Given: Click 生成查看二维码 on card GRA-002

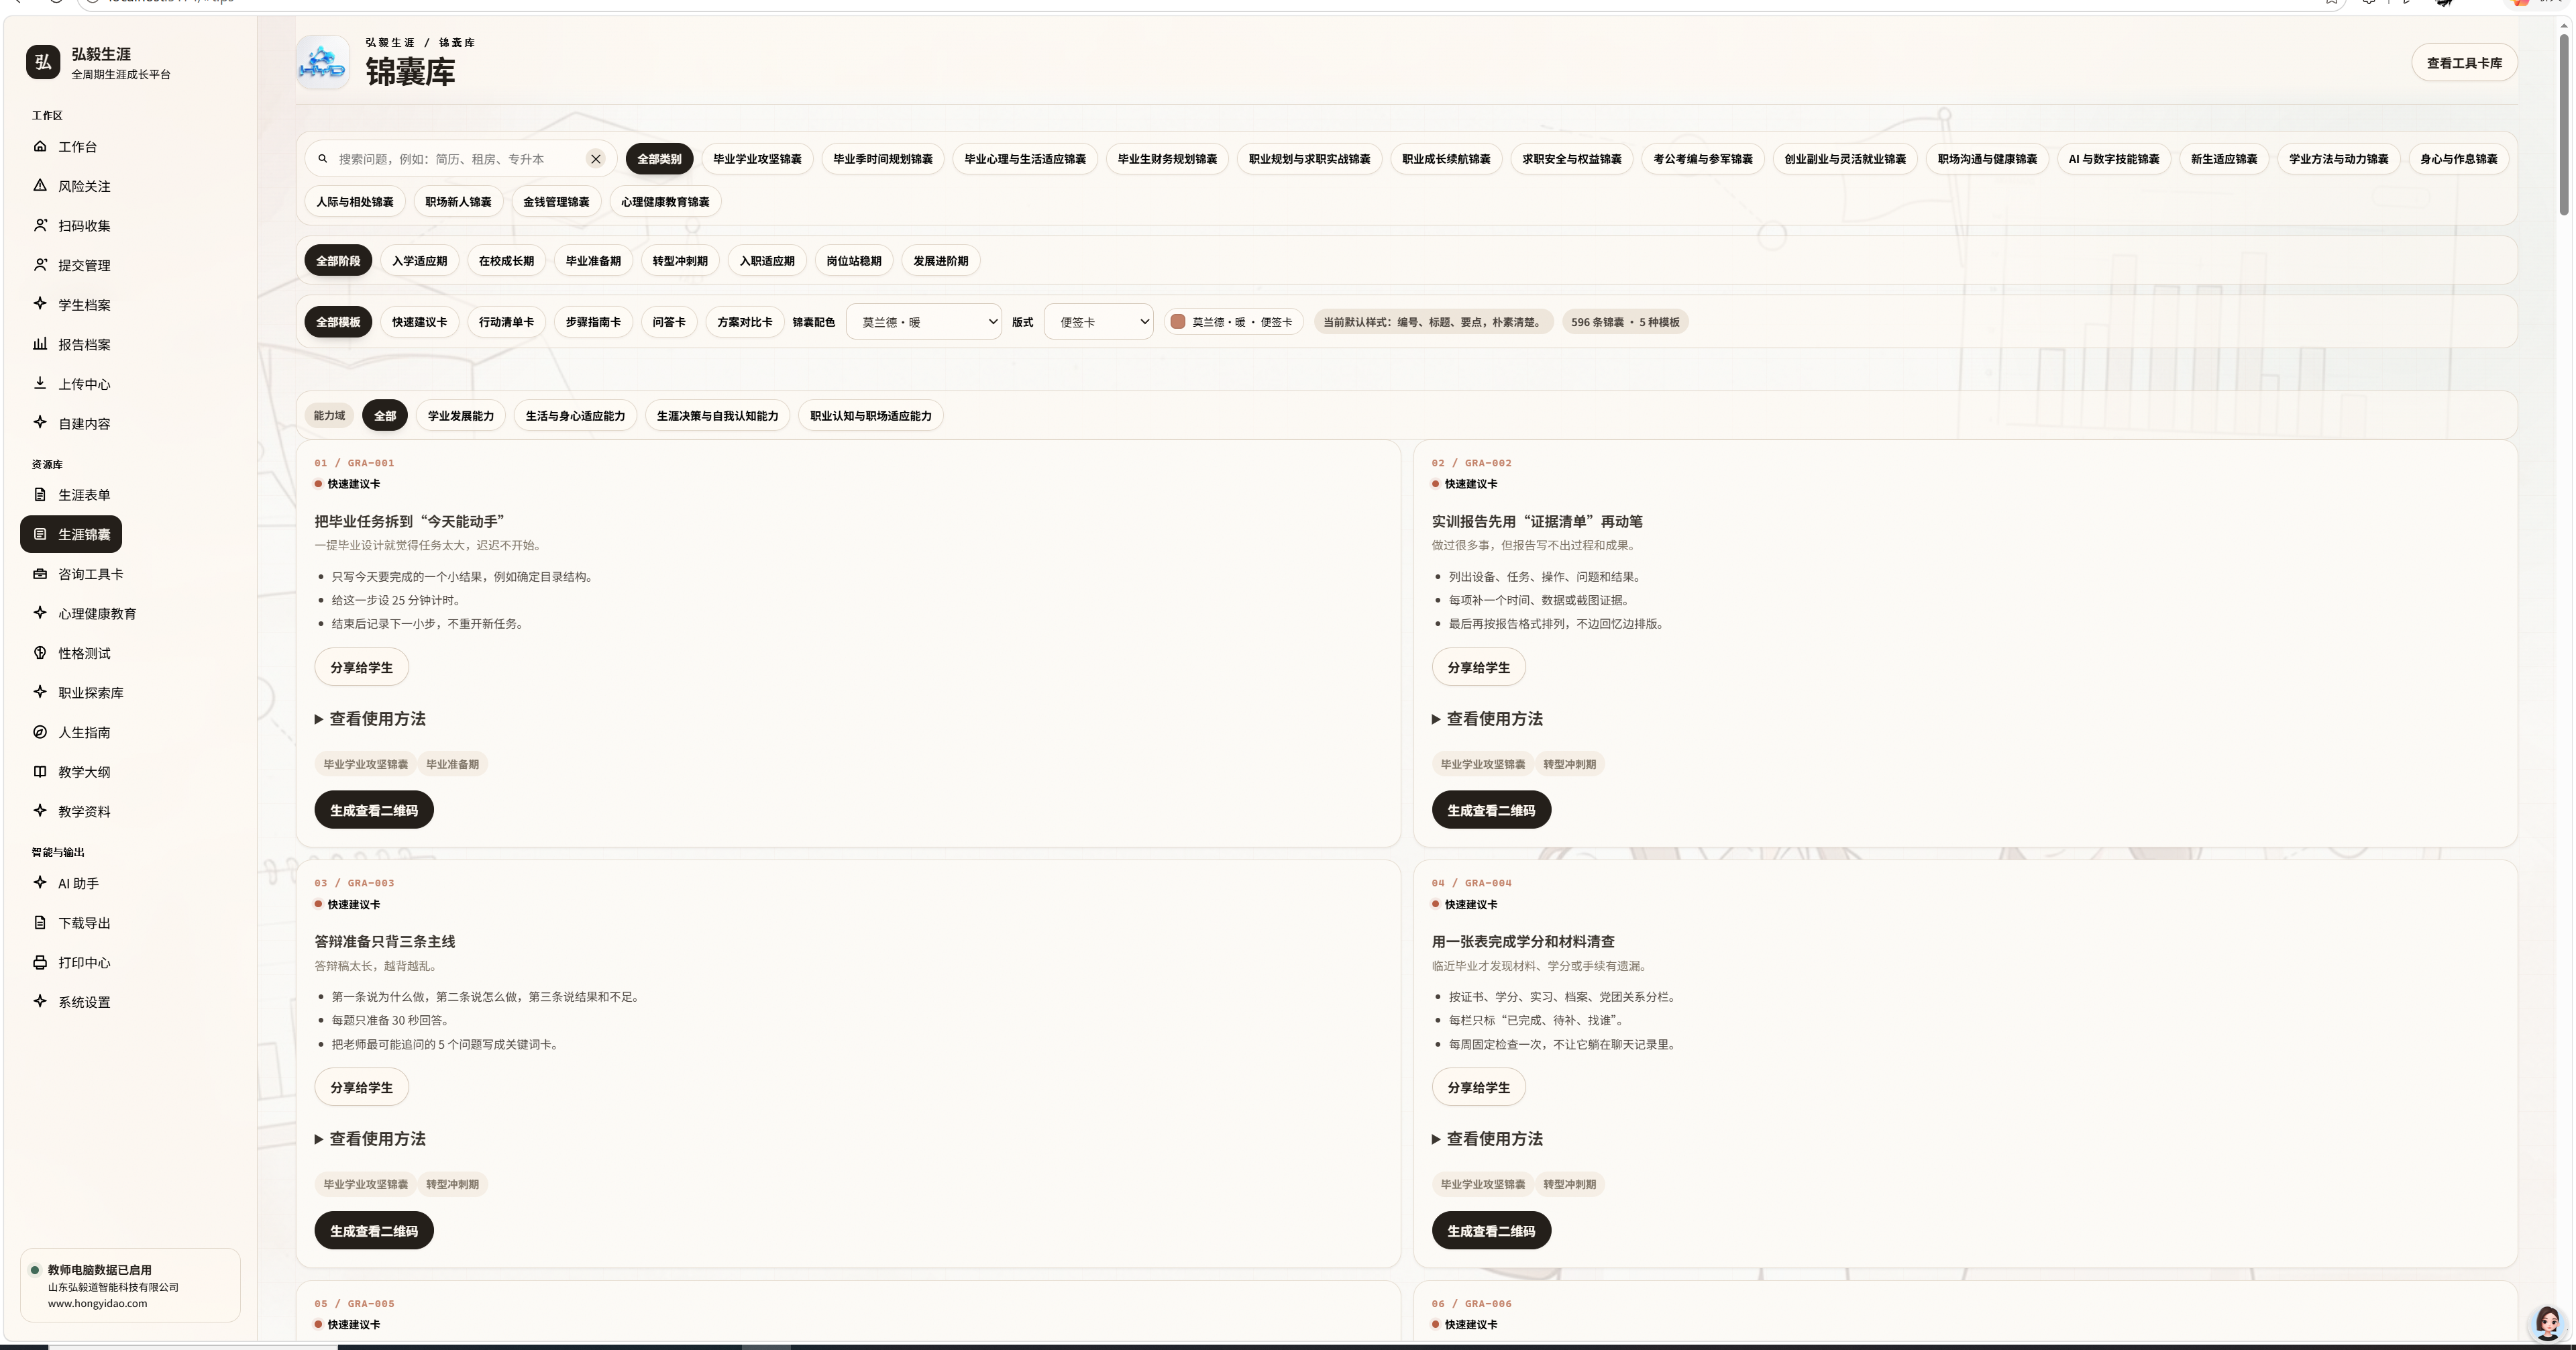Looking at the screenshot, I should coord(1491,810).
